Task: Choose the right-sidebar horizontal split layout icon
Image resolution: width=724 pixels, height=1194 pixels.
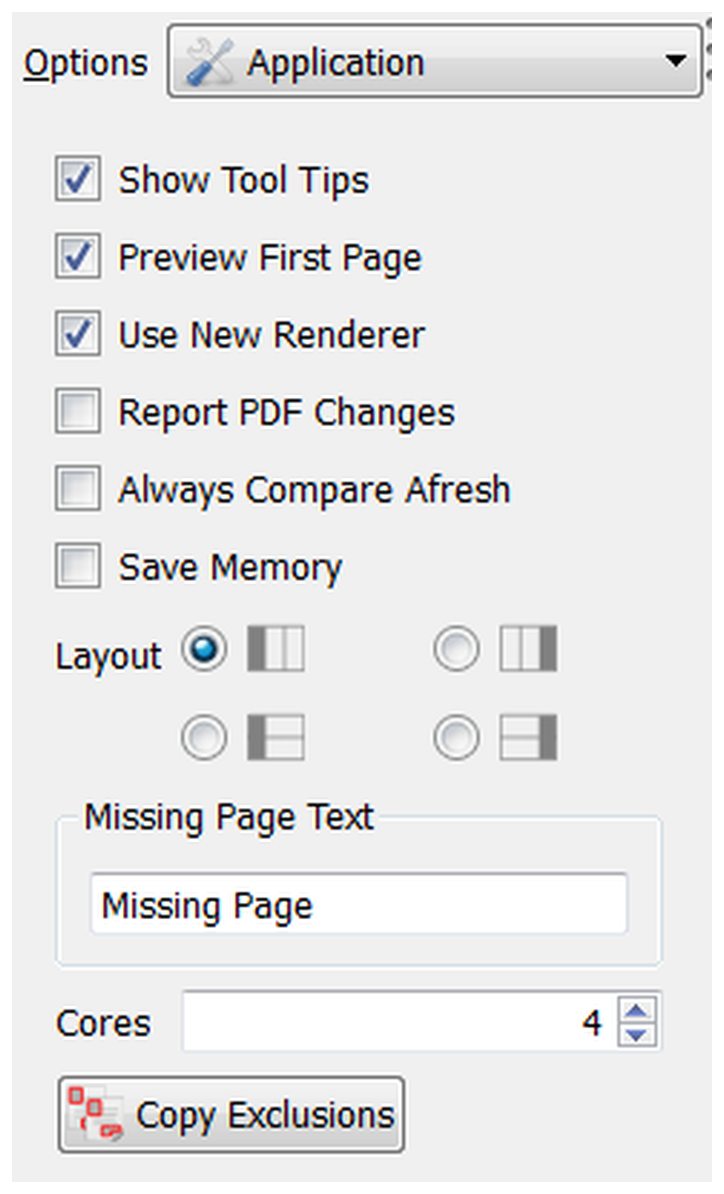Action: point(528,736)
